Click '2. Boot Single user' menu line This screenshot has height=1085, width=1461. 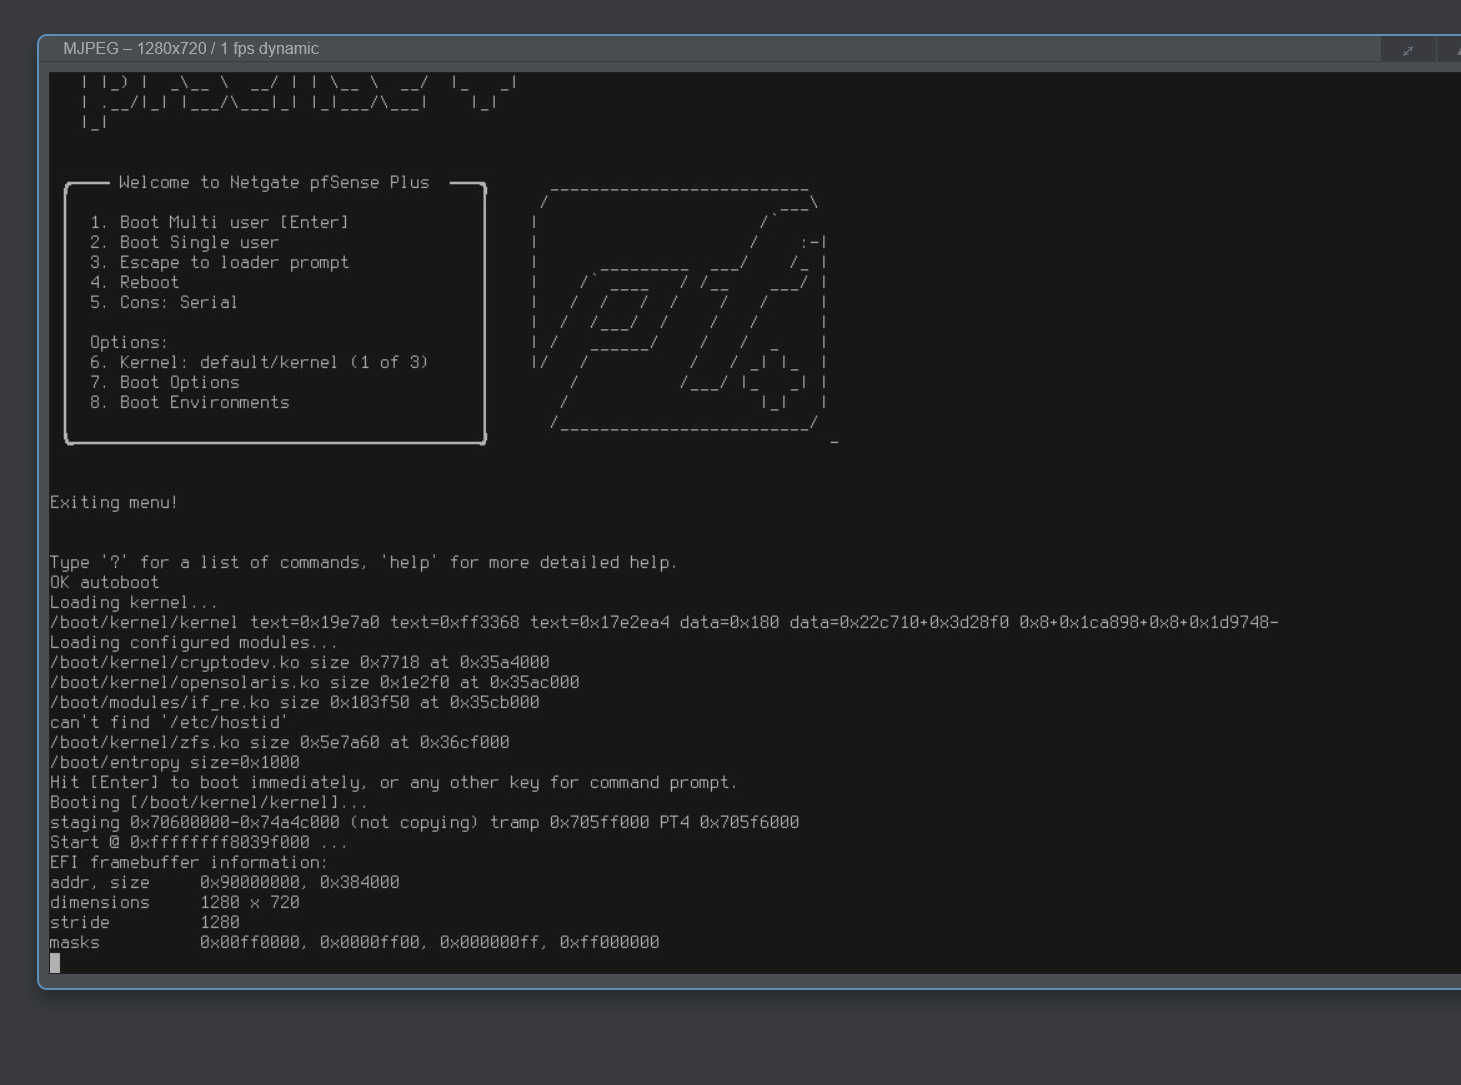point(184,242)
